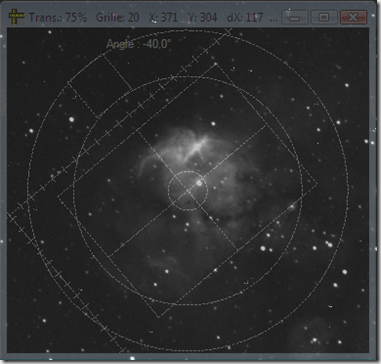
Task: Click the Angle: -40.0° label
Action: point(137,44)
